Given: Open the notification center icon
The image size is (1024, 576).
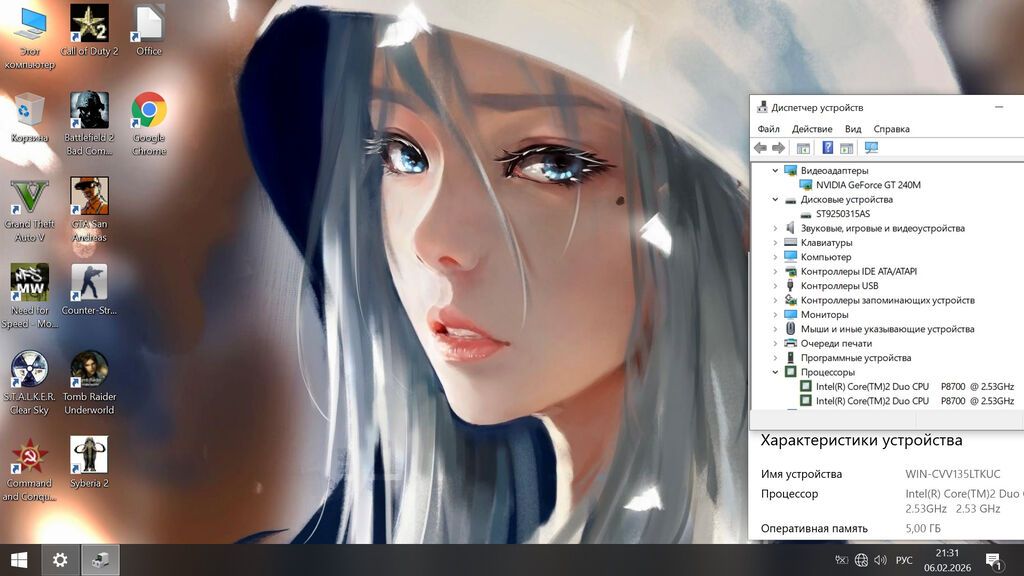Looking at the screenshot, I should pyautogui.click(x=994, y=560).
